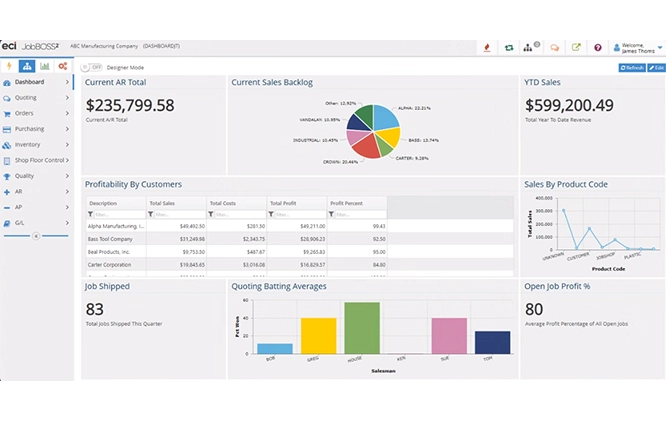
Task: Open the organization hierarchy icon in header
Action: 528,48
